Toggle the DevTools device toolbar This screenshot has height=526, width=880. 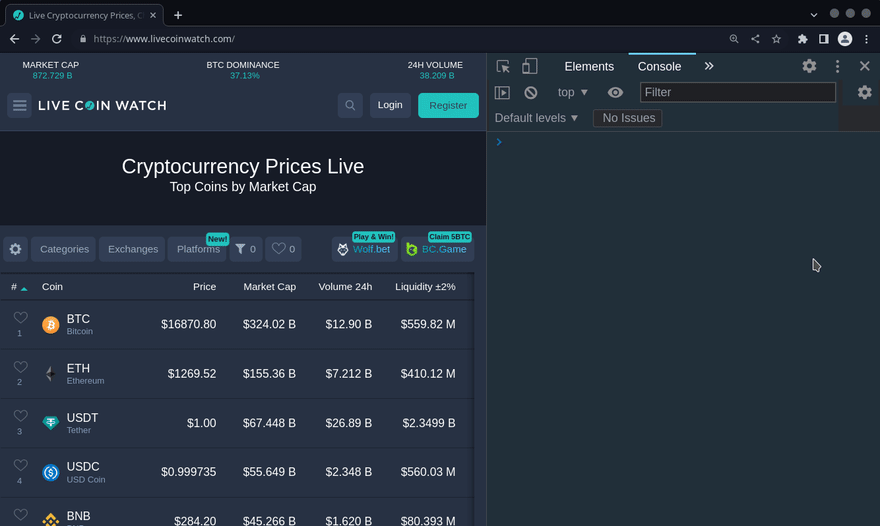[529, 66]
